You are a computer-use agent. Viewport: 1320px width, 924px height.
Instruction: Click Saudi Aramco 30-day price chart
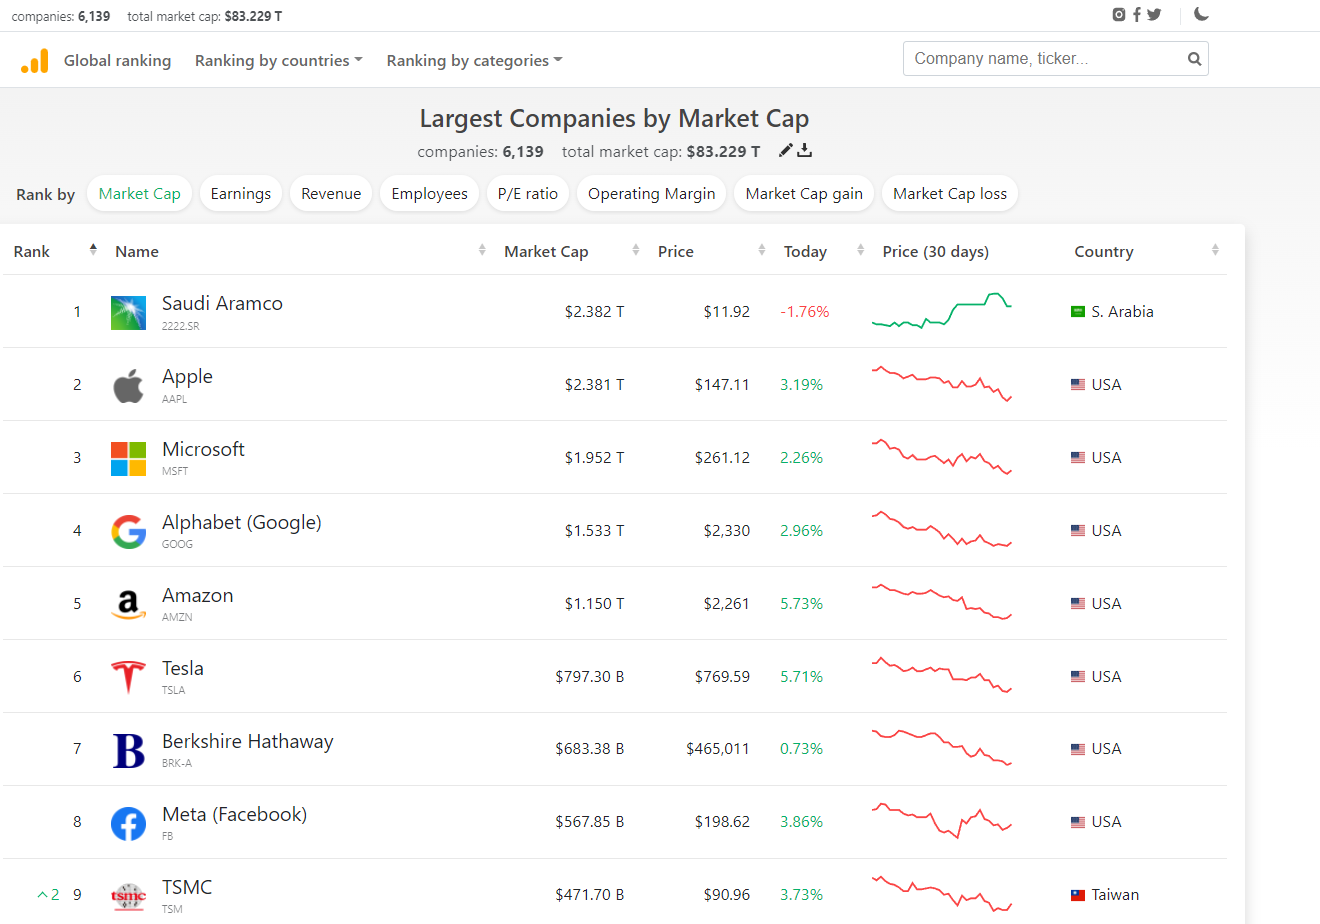(942, 311)
